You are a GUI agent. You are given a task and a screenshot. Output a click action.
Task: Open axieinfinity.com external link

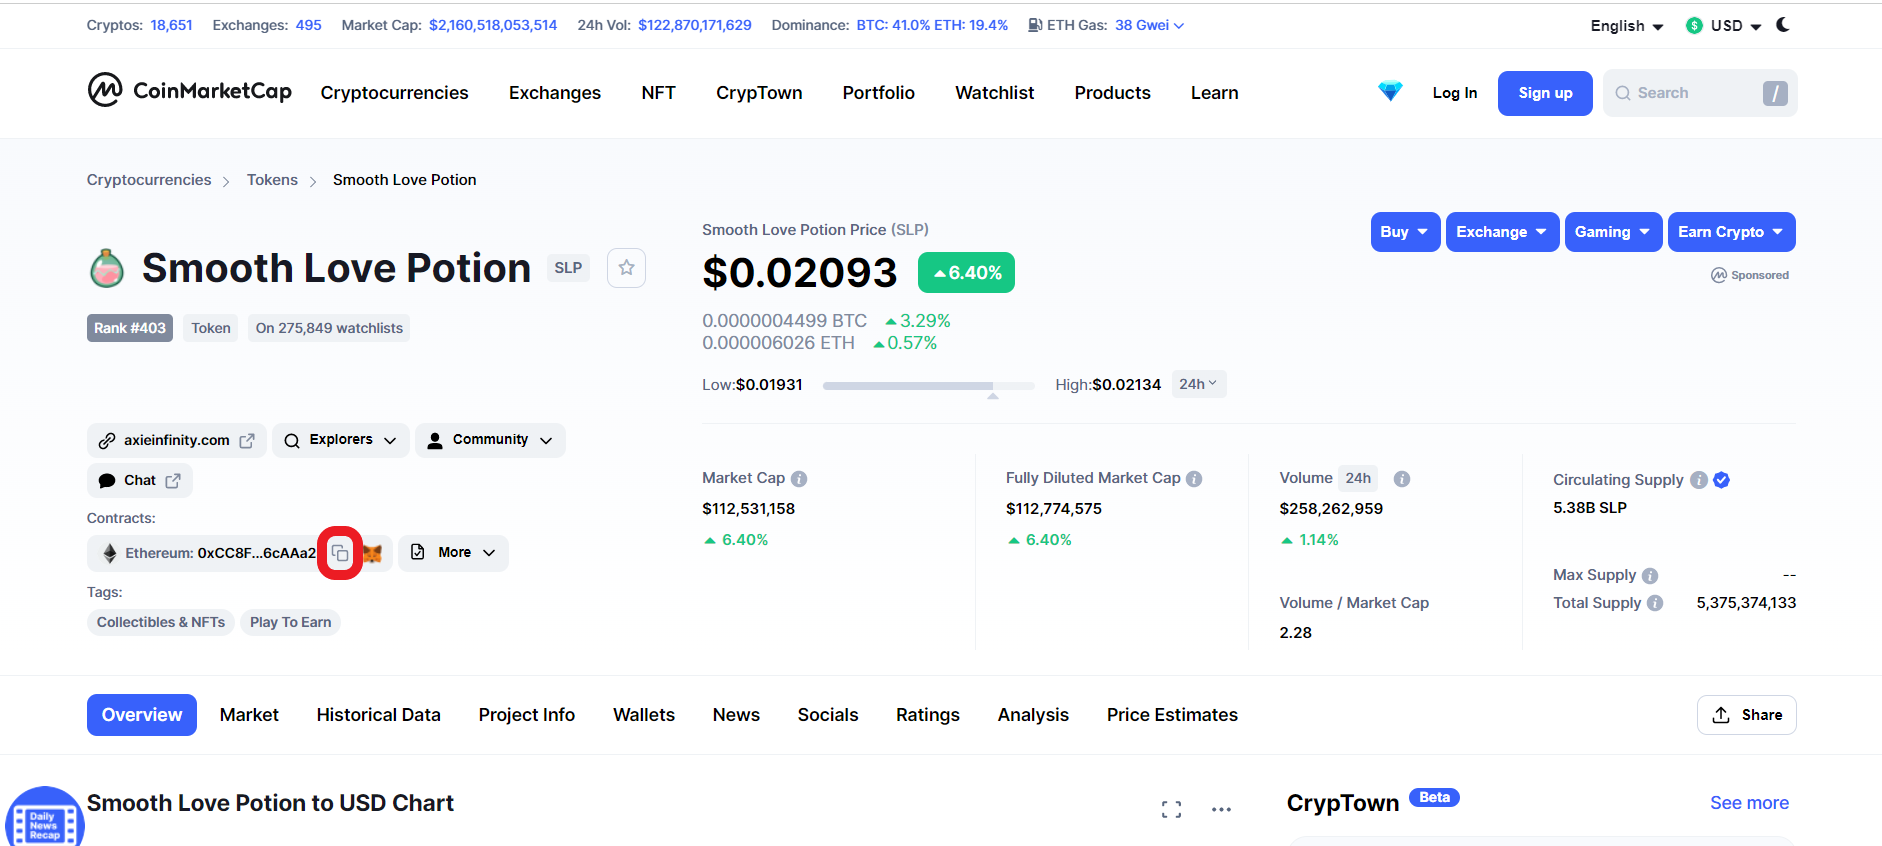coord(177,440)
